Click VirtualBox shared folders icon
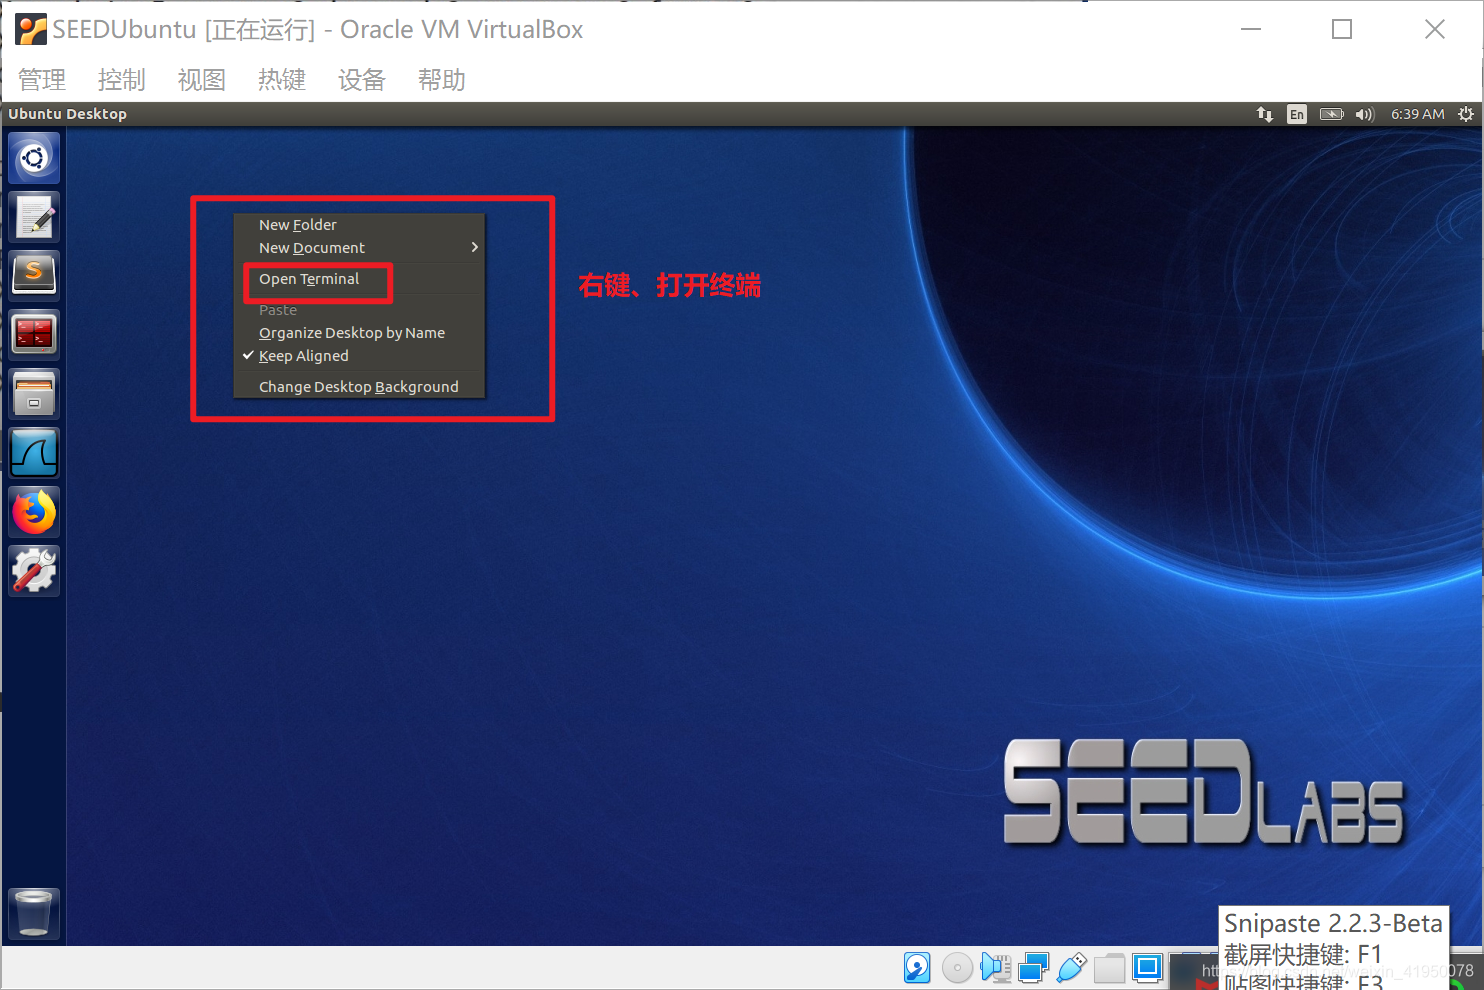 click(x=1109, y=967)
